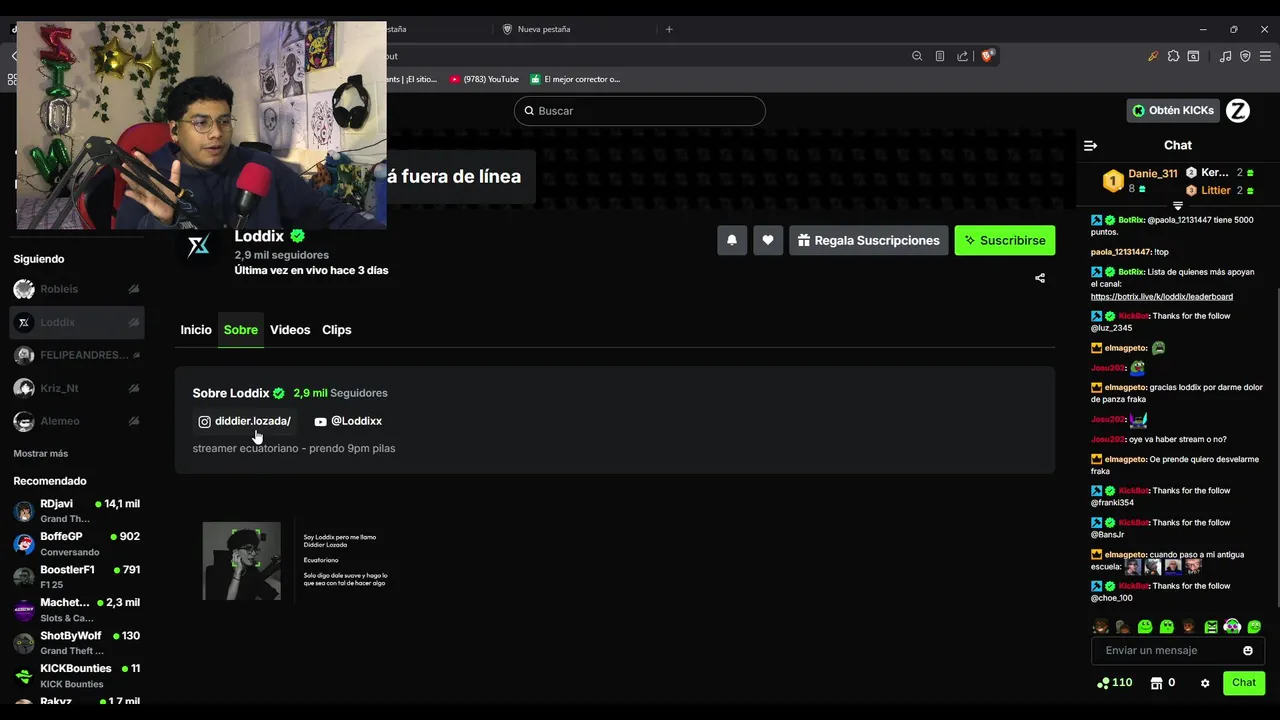Open BoffeGP recommended channel
The height and width of the screenshot is (720, 1280).
point(77,544)
